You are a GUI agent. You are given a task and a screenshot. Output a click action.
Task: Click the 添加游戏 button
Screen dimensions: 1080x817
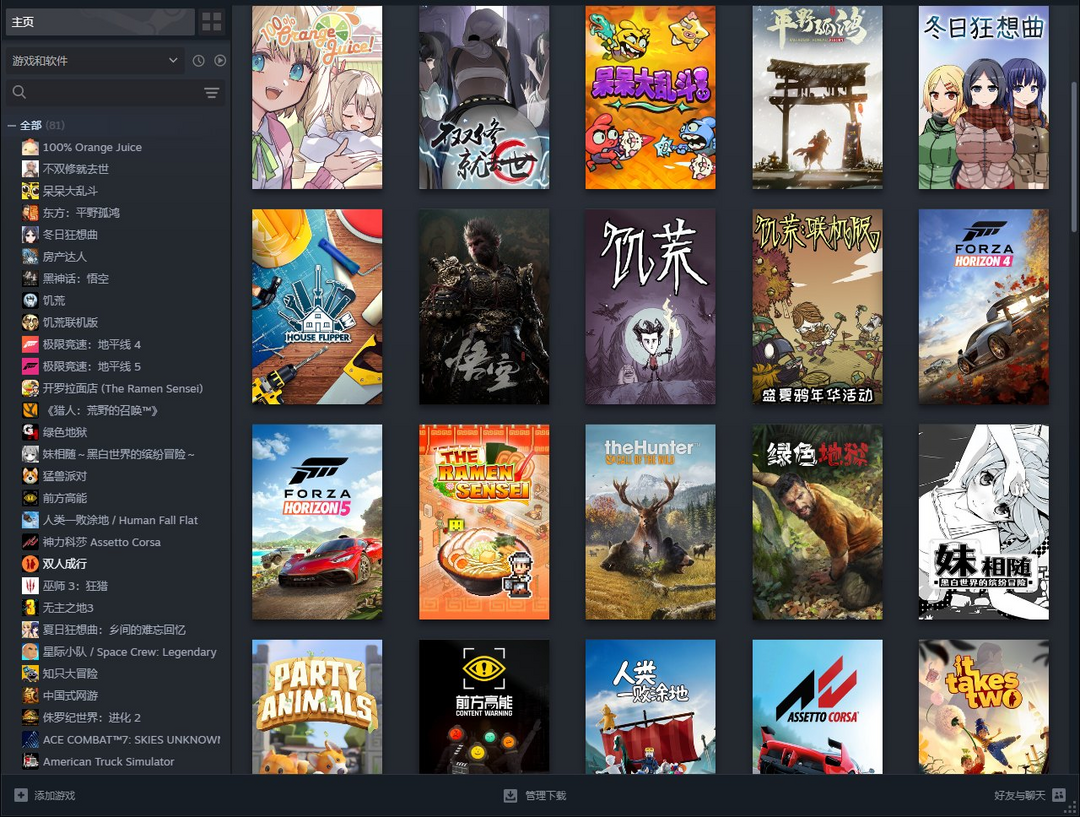pos(45,795)
